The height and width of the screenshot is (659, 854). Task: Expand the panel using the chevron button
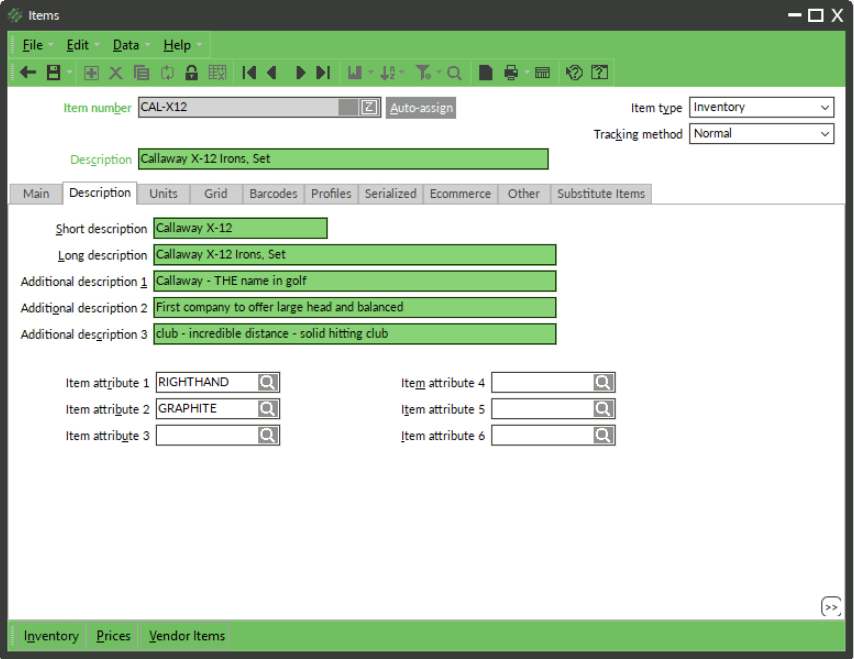pos(833,607)
